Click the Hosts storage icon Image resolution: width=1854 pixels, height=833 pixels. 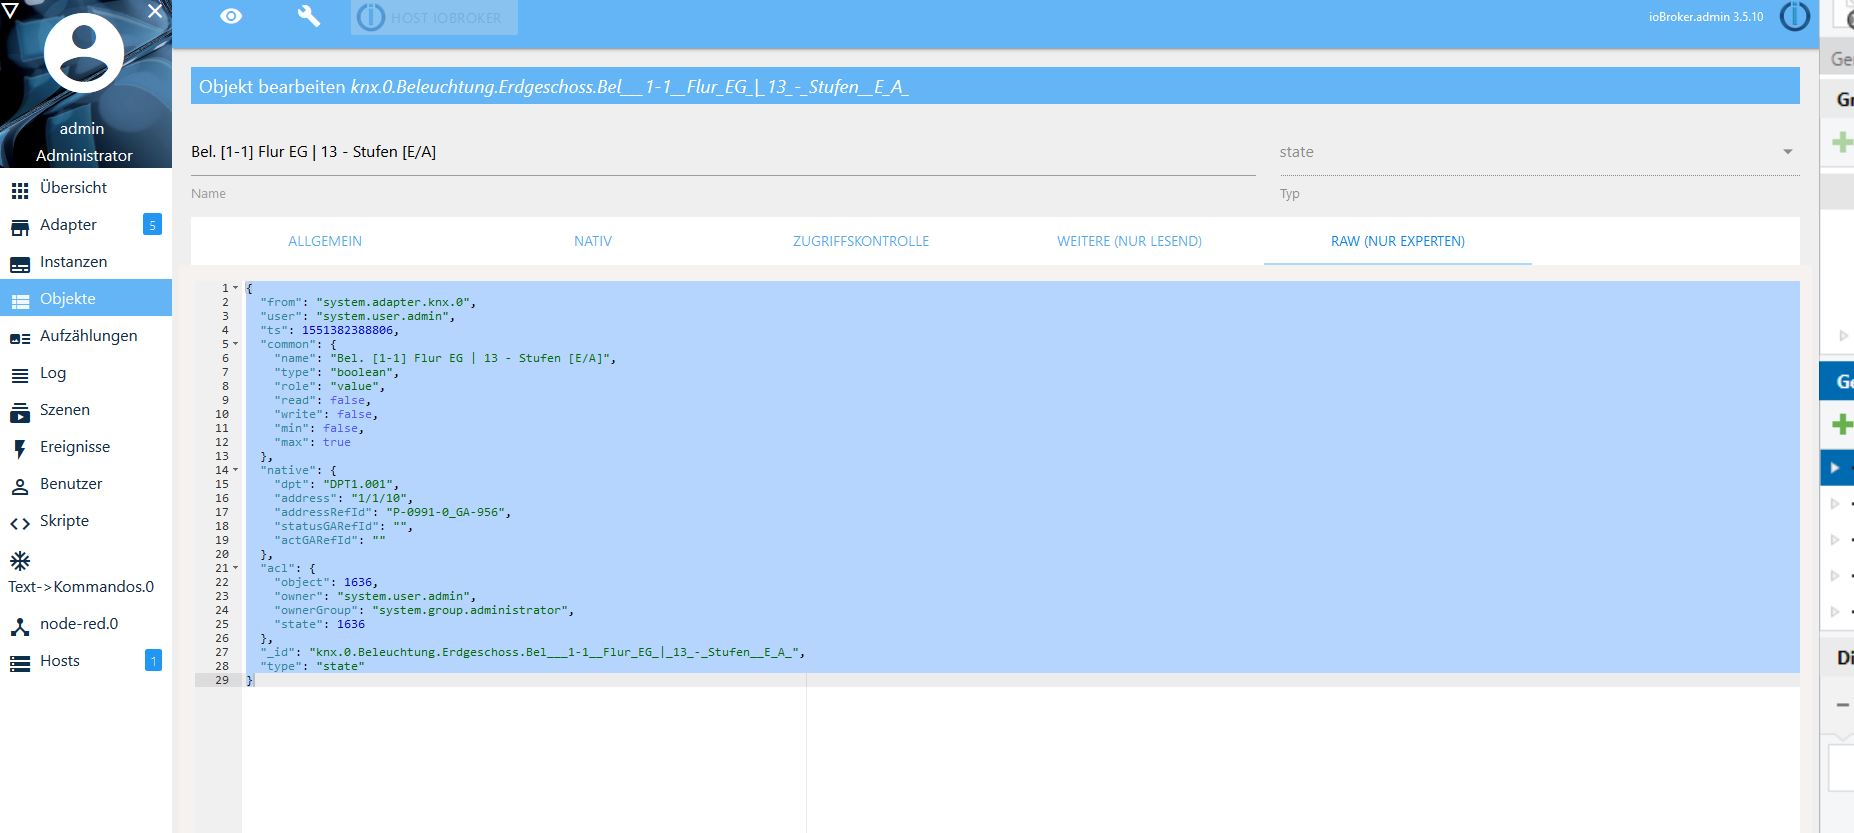[20, 664]
